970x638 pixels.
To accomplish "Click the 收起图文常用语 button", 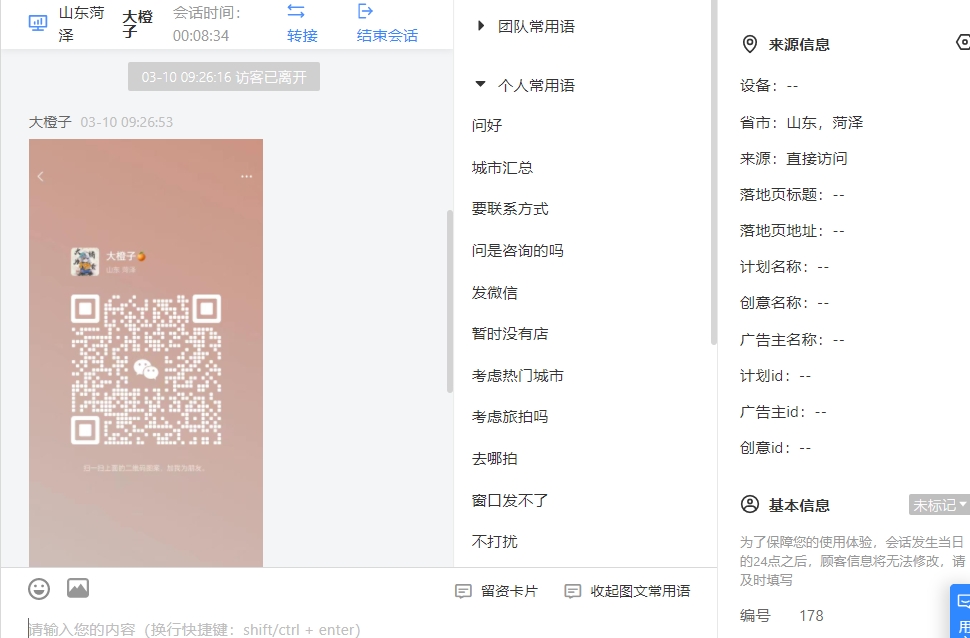I will (x=628, y=592).
